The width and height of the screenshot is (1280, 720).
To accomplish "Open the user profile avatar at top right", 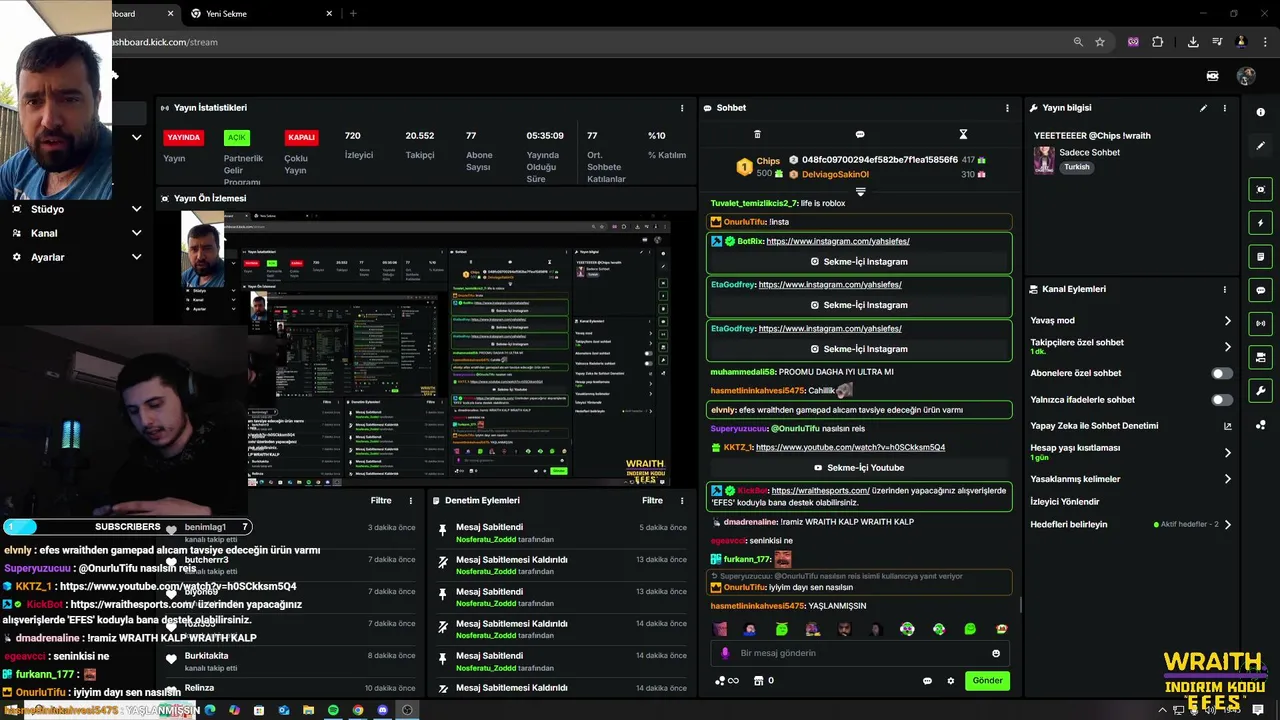I will (x=1245, y=77).
